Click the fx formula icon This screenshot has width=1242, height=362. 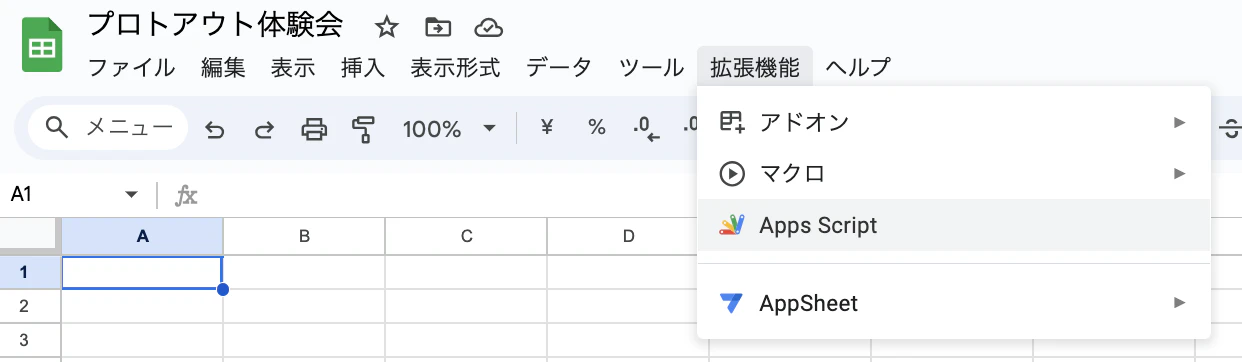[x=186, y=195]
